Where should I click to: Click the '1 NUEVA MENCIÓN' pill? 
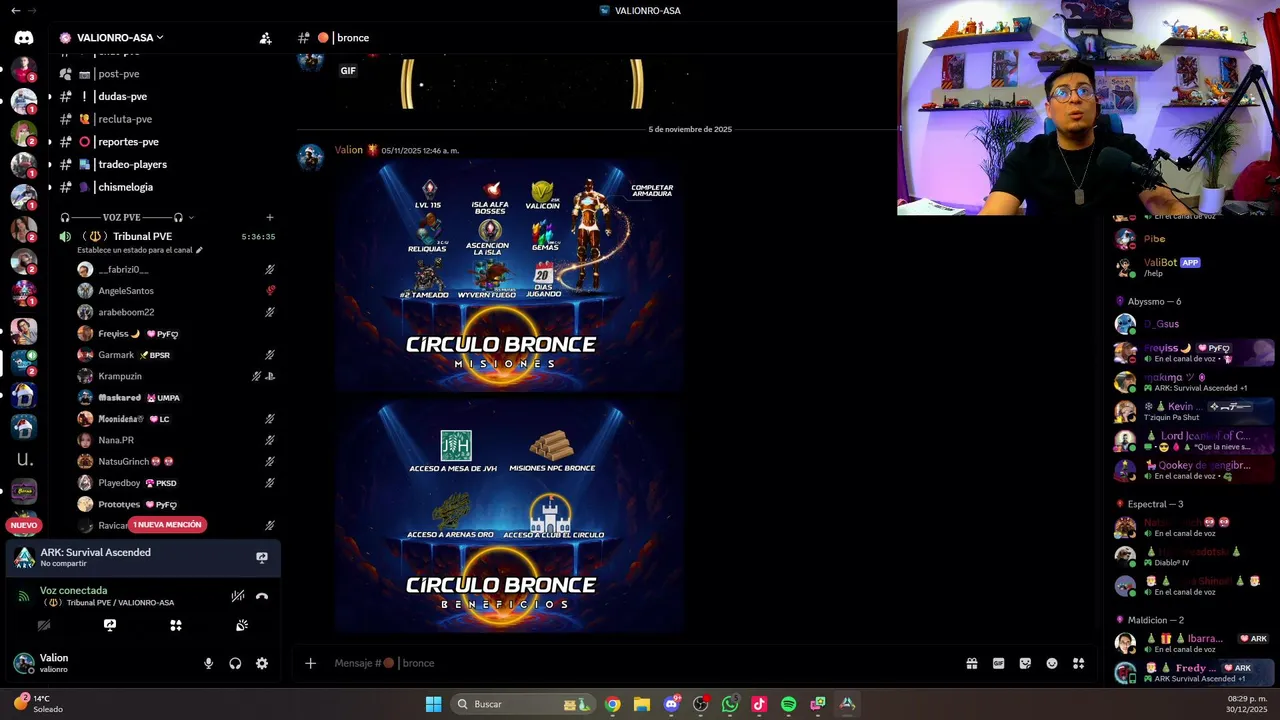point(167,525)
